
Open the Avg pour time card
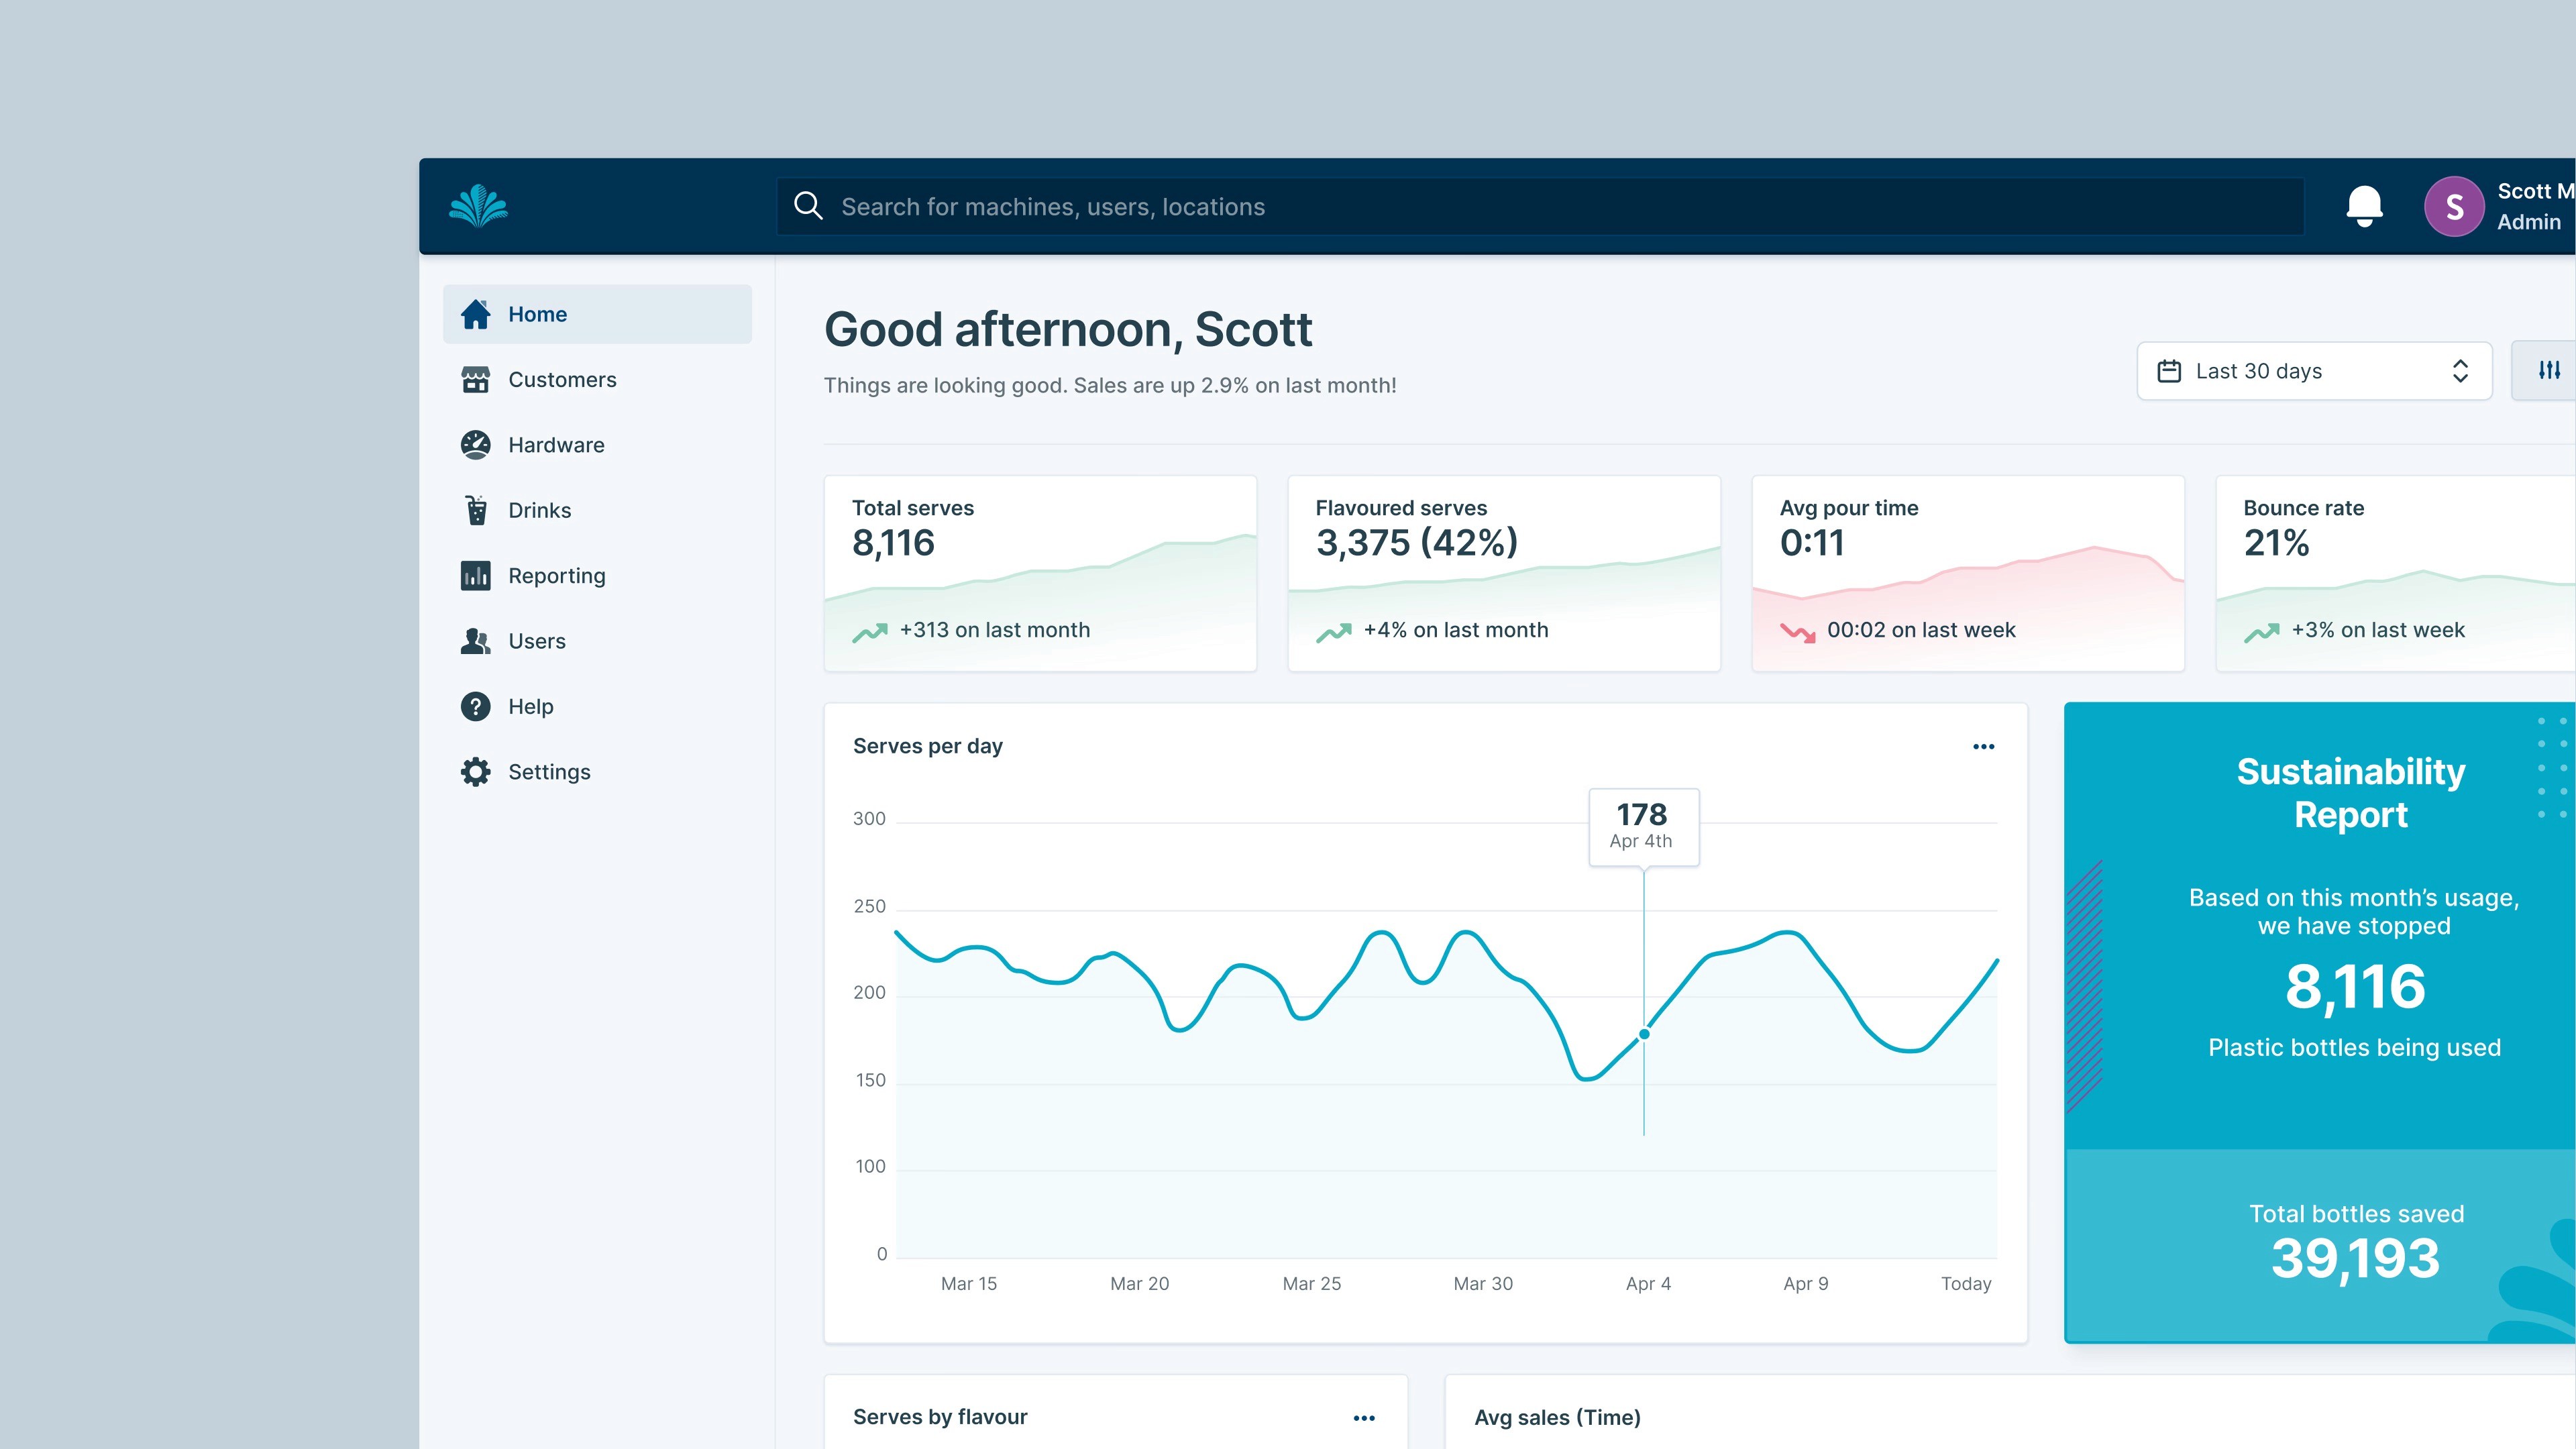tap(1967, 573)
